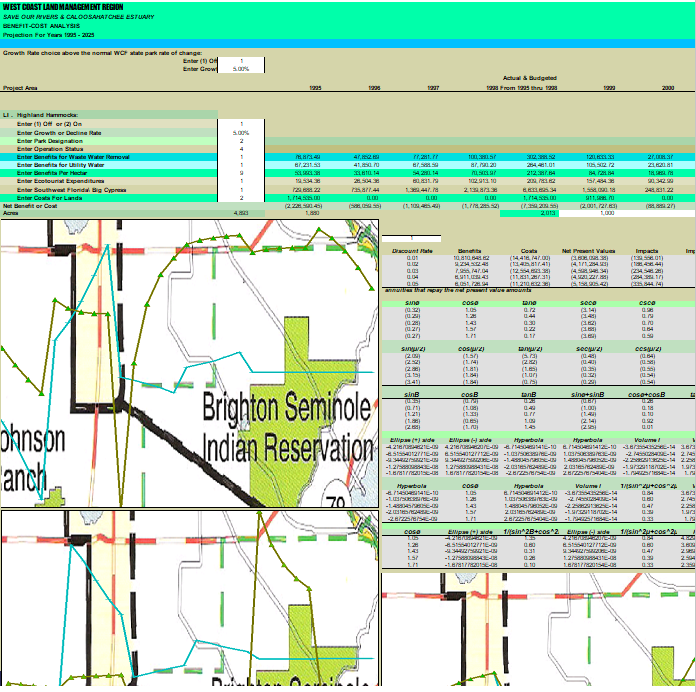Click the top Enter Growth 5.00% cell
This screenshot has width=696, height=692.
pos(240,70)
